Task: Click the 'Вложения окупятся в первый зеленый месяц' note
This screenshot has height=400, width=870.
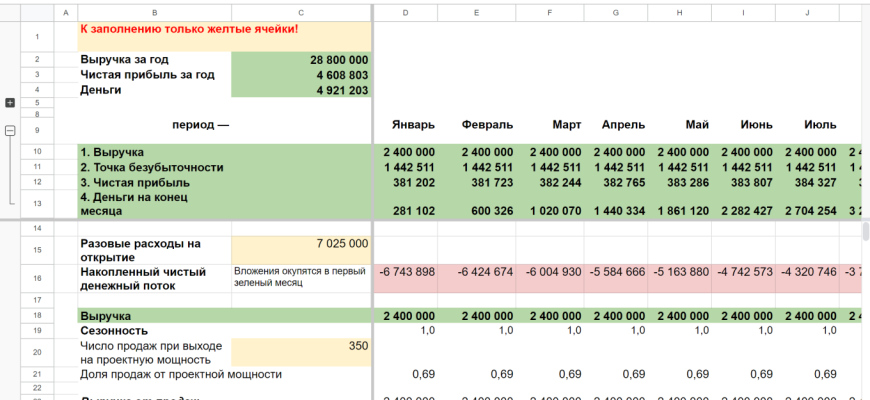Action: pos(301,277)
